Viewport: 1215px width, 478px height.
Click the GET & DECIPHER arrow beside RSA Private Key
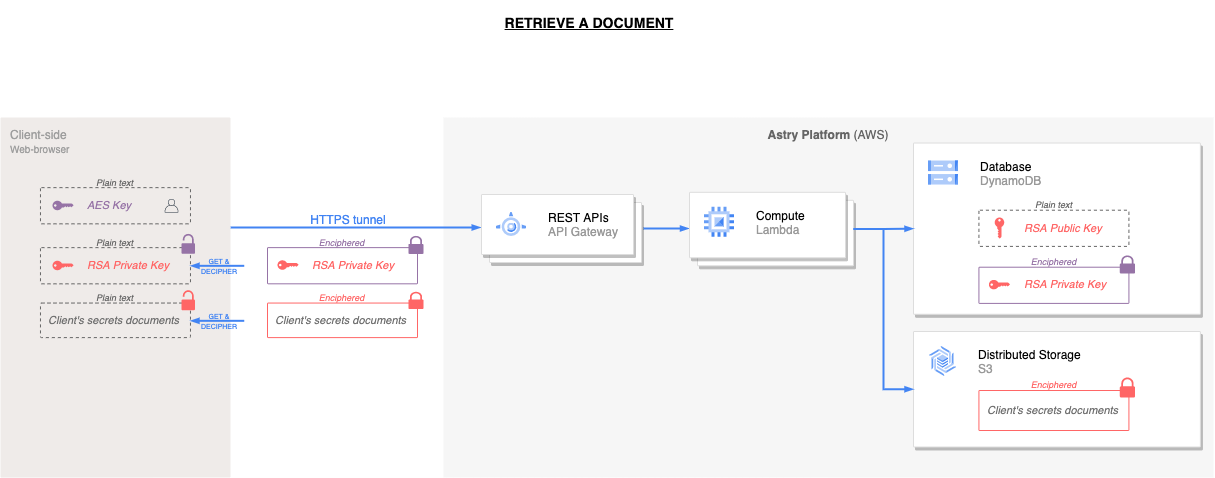click(x=219, y=266)
